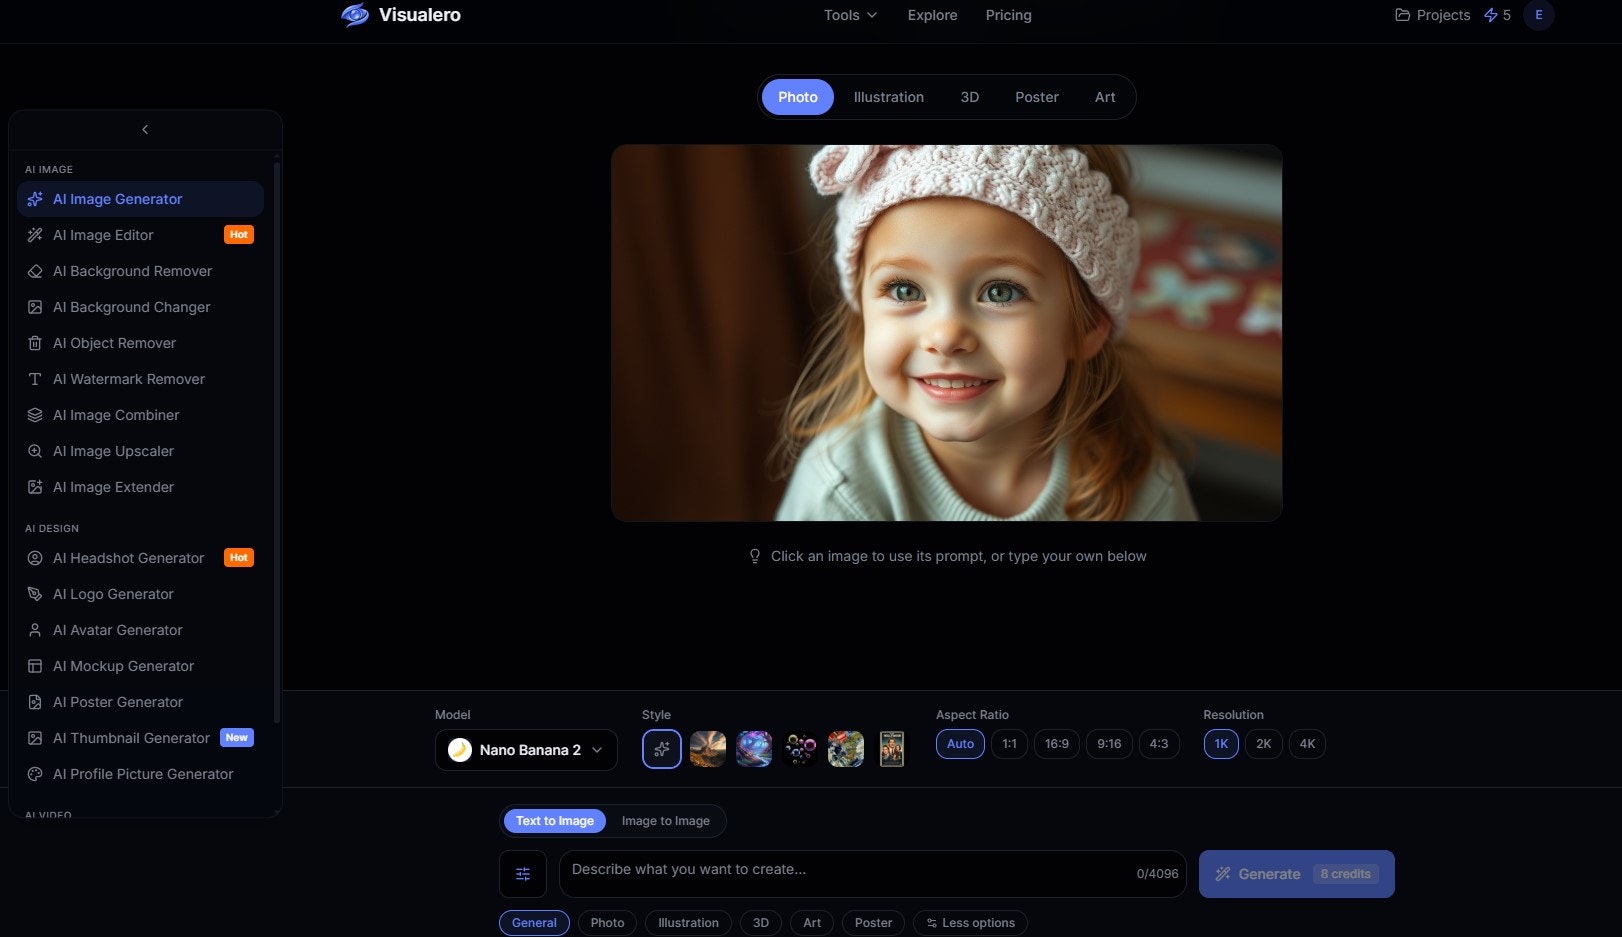Select the AI Image Upscaler tool

click(113, 451)
